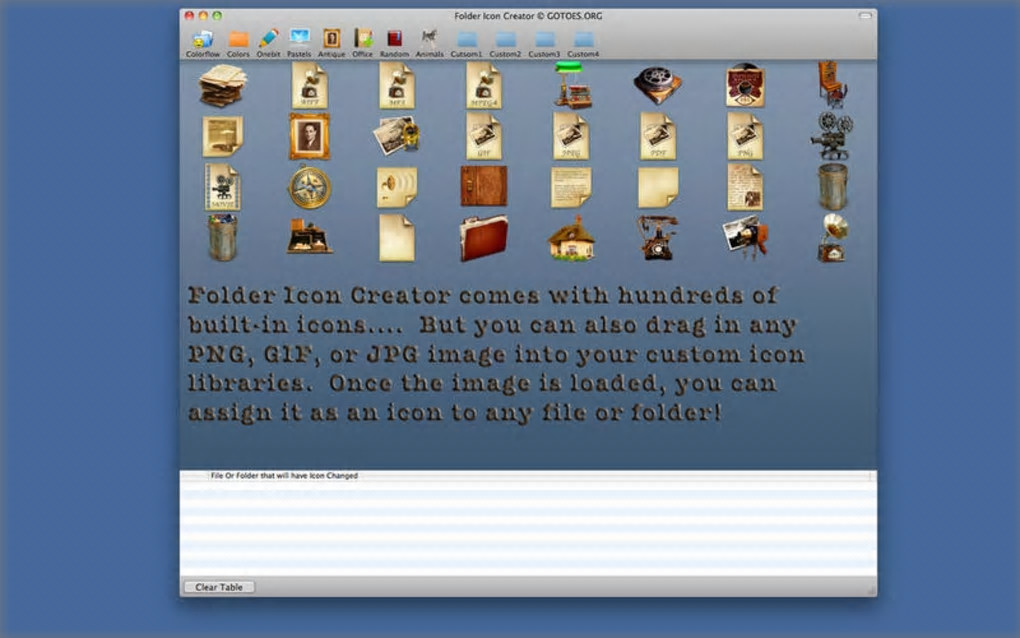Pick the JPEG image document icon
This screenshot has width=1020, height=638.
571,136
